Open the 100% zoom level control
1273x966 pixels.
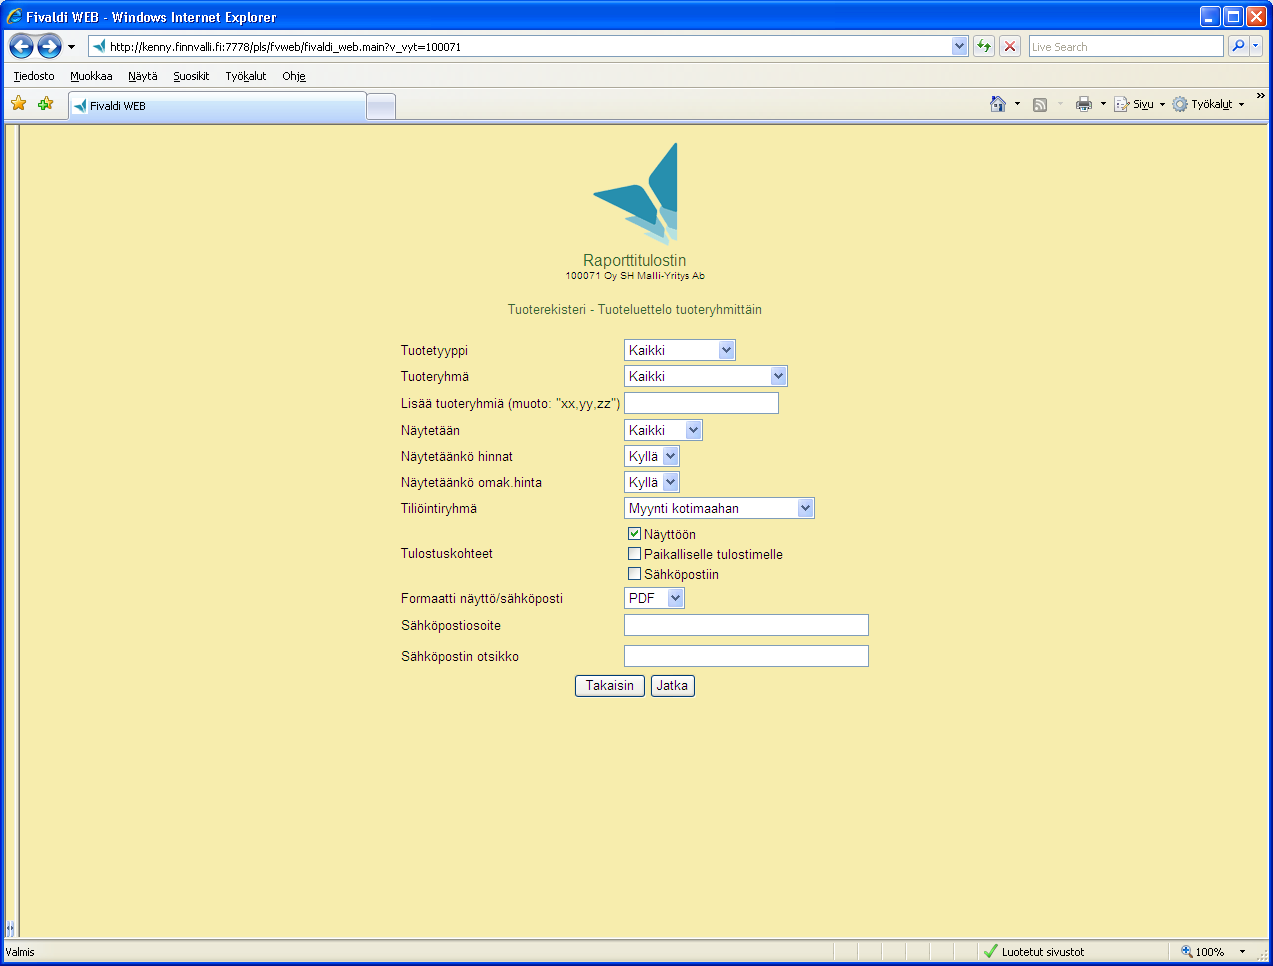tap(1213, 952)
